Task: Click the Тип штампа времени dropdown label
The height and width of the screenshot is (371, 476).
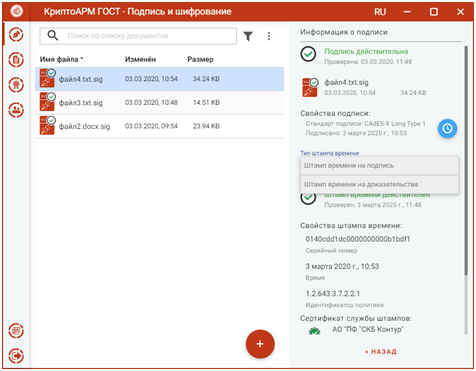Action: (x=330, y=153)
